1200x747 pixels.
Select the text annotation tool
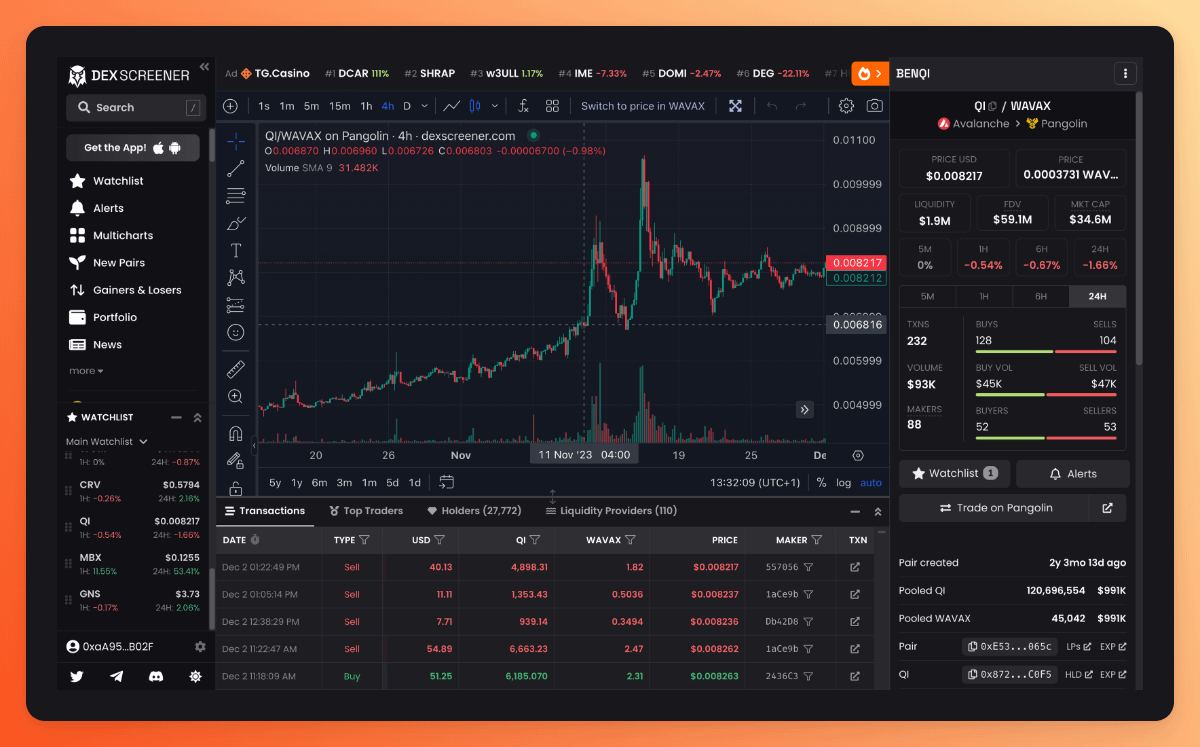click(x=235, y=250)
